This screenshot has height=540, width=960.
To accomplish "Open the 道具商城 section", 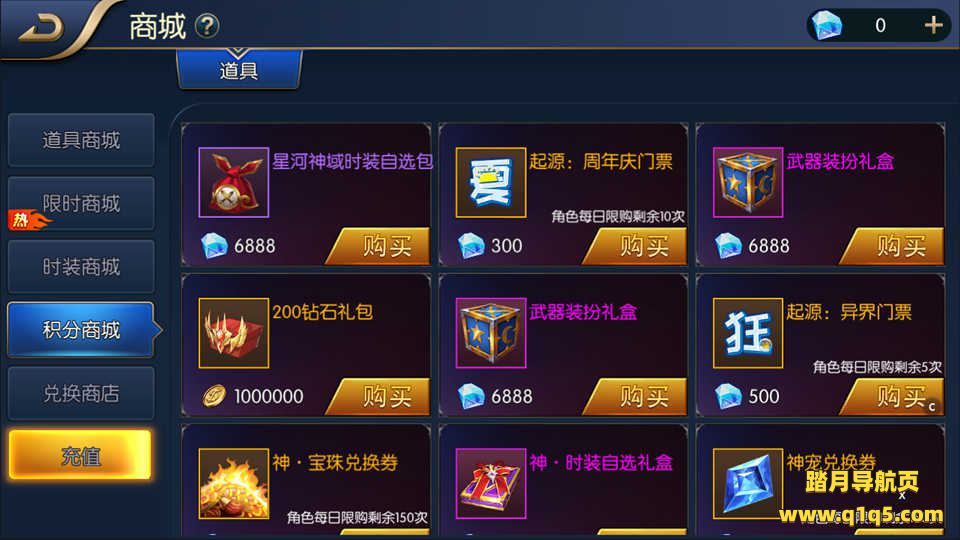I will coord(81,140).
